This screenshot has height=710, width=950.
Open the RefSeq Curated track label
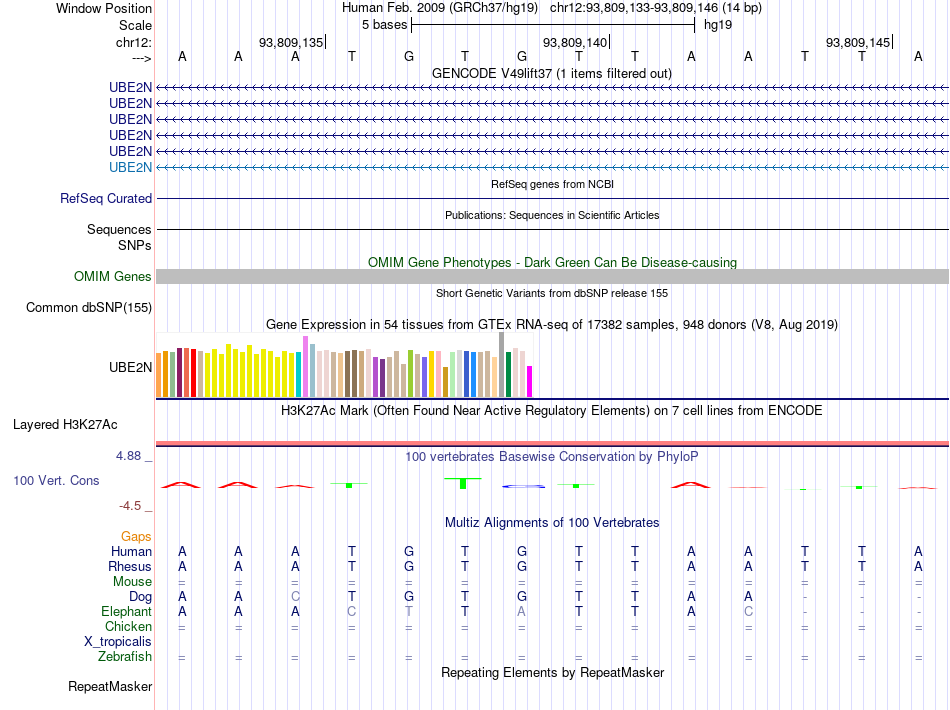click(106, 199)
